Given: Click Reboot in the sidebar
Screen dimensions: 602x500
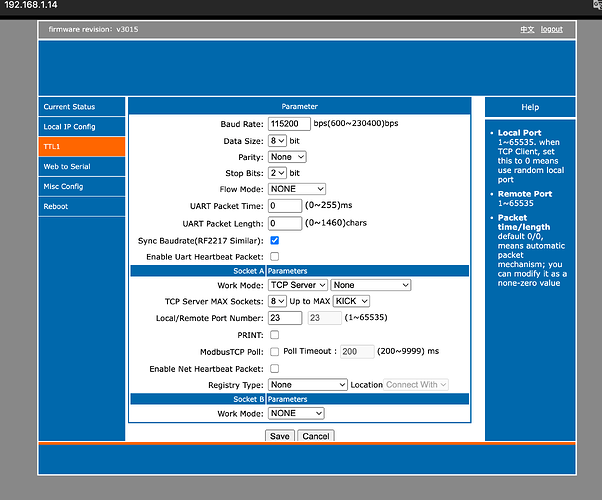Looking at the screenshot, I should [x=82, y=206].
